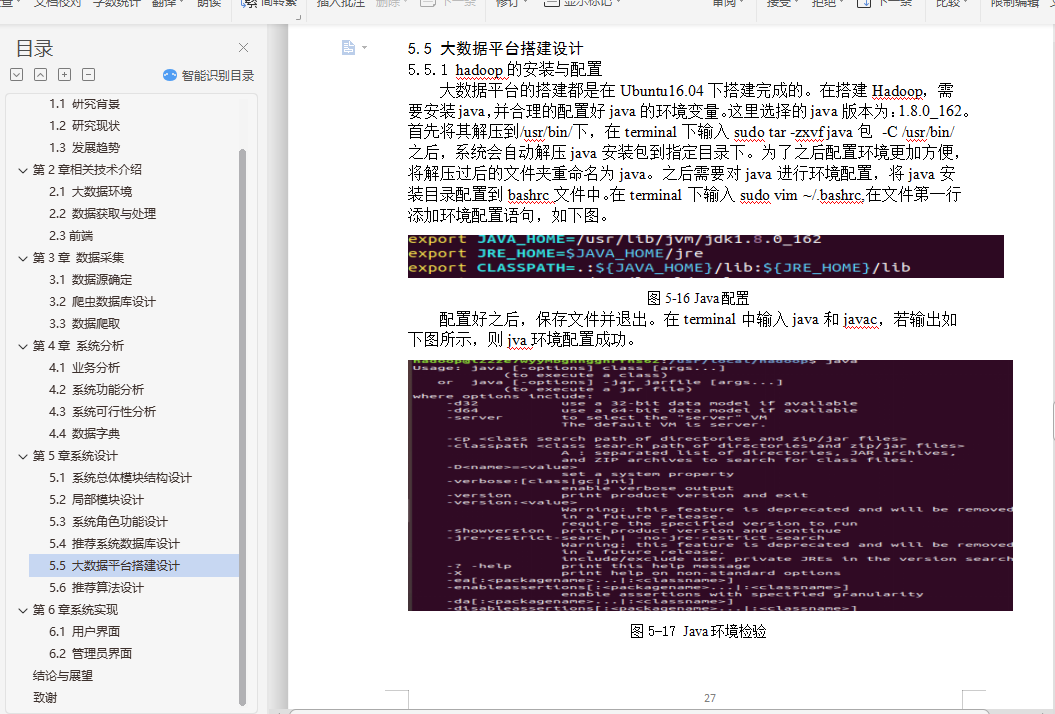Open the dropdown arrow next to the page icon
1055x714 pixels.
coord(365,47)
